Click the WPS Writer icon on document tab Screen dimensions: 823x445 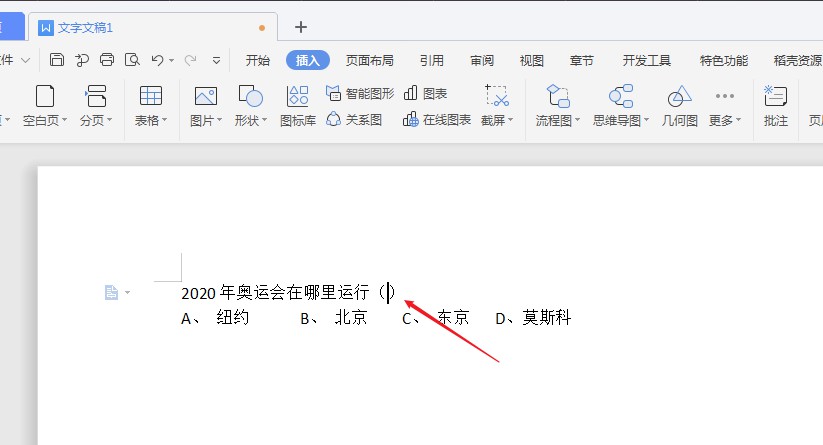click(46, 27)
